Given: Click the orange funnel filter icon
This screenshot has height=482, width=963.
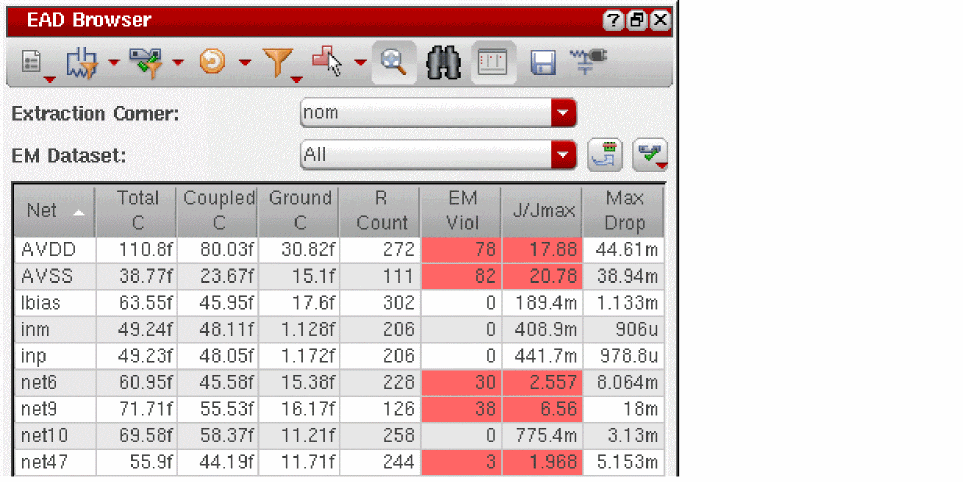Looking at the screenshot, I should pyautogui.click(x=278, y=63).
